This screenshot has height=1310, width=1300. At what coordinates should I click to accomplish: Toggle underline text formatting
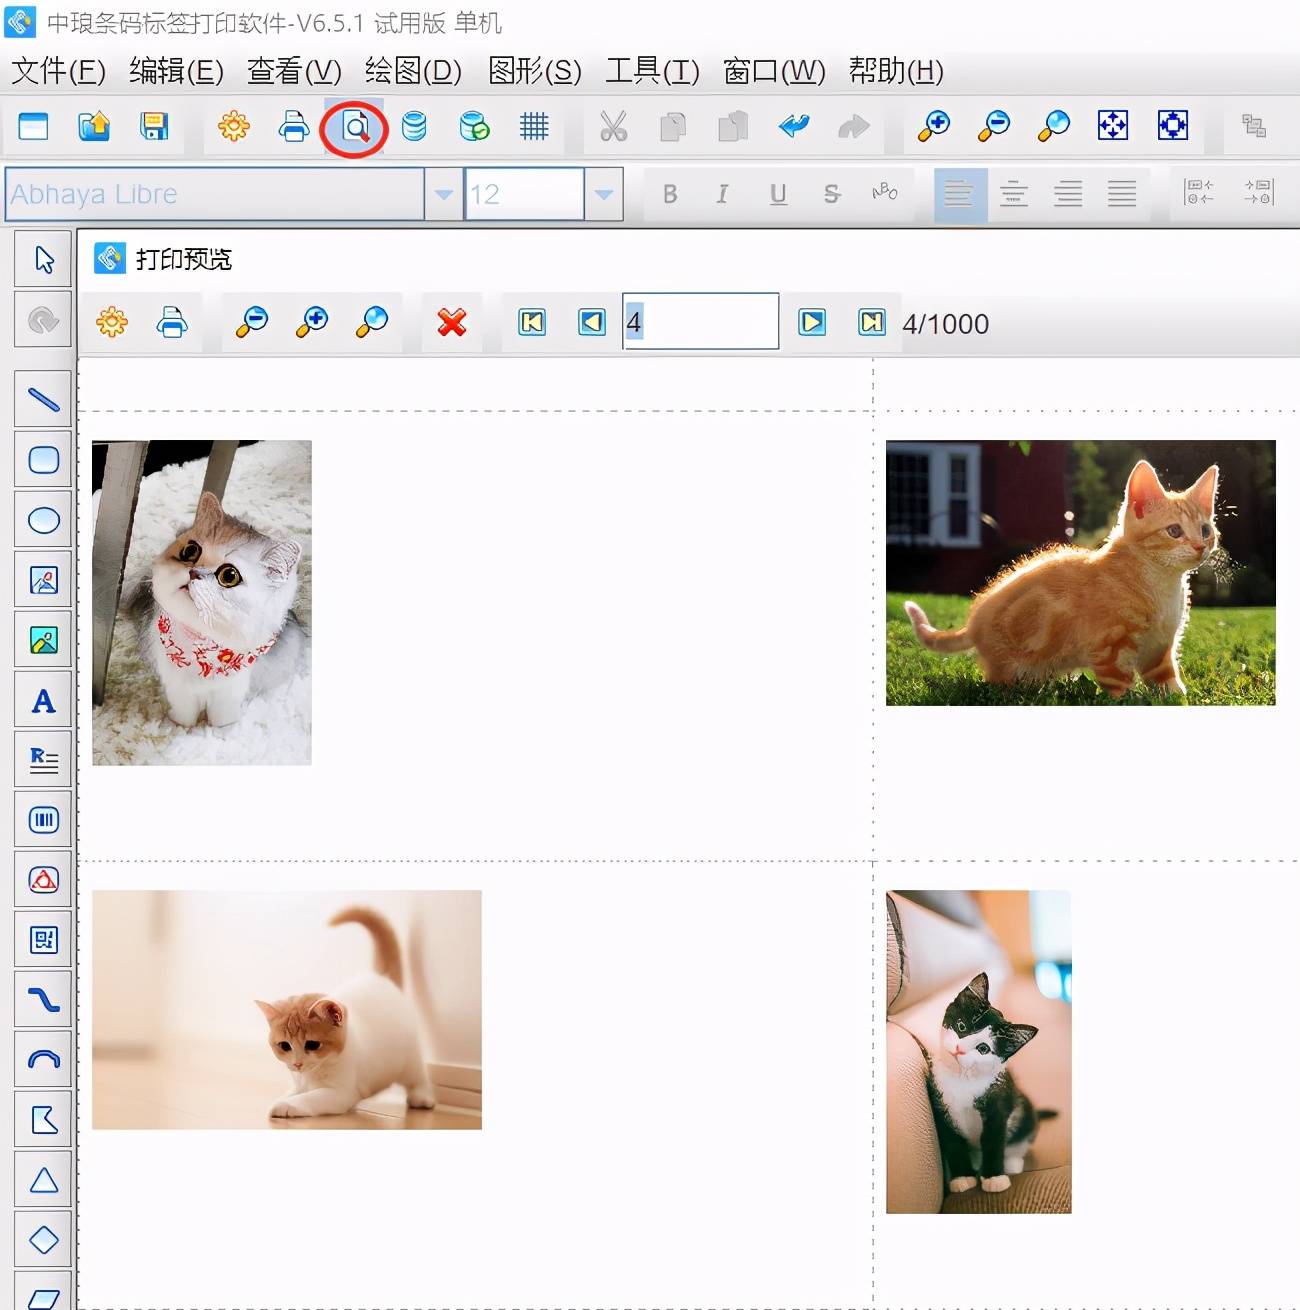[778, 194]
